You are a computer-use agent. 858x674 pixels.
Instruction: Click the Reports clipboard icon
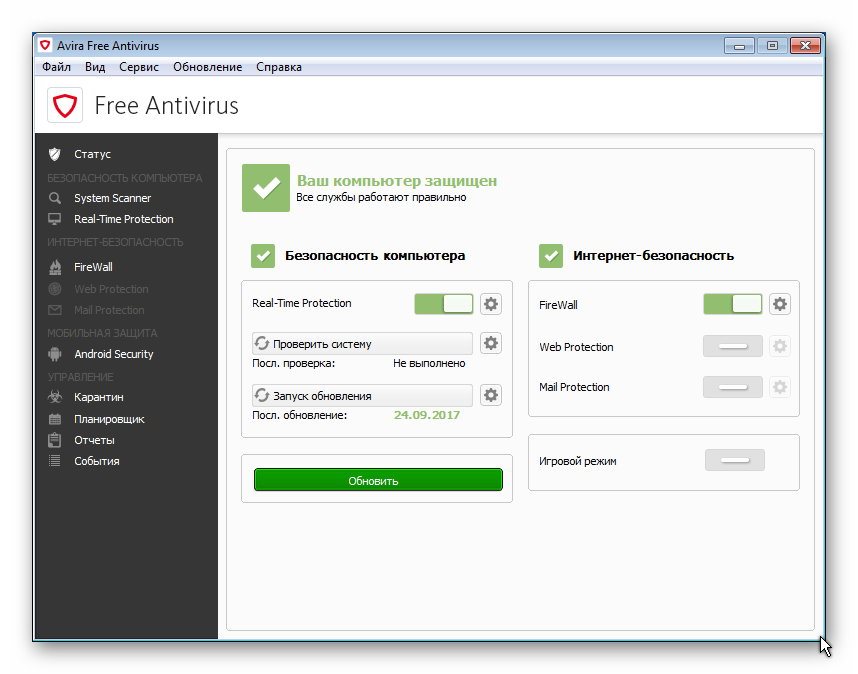pyautogui.click(x=55, y=440)
